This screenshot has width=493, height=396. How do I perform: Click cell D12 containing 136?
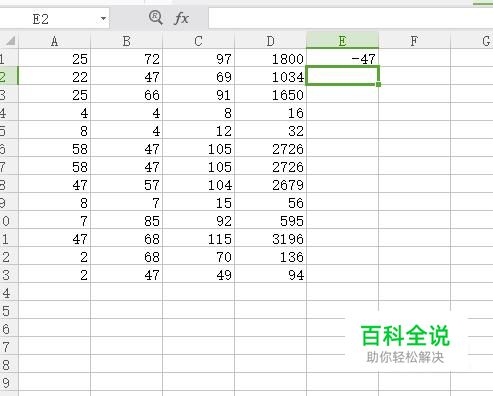point(270,256)
